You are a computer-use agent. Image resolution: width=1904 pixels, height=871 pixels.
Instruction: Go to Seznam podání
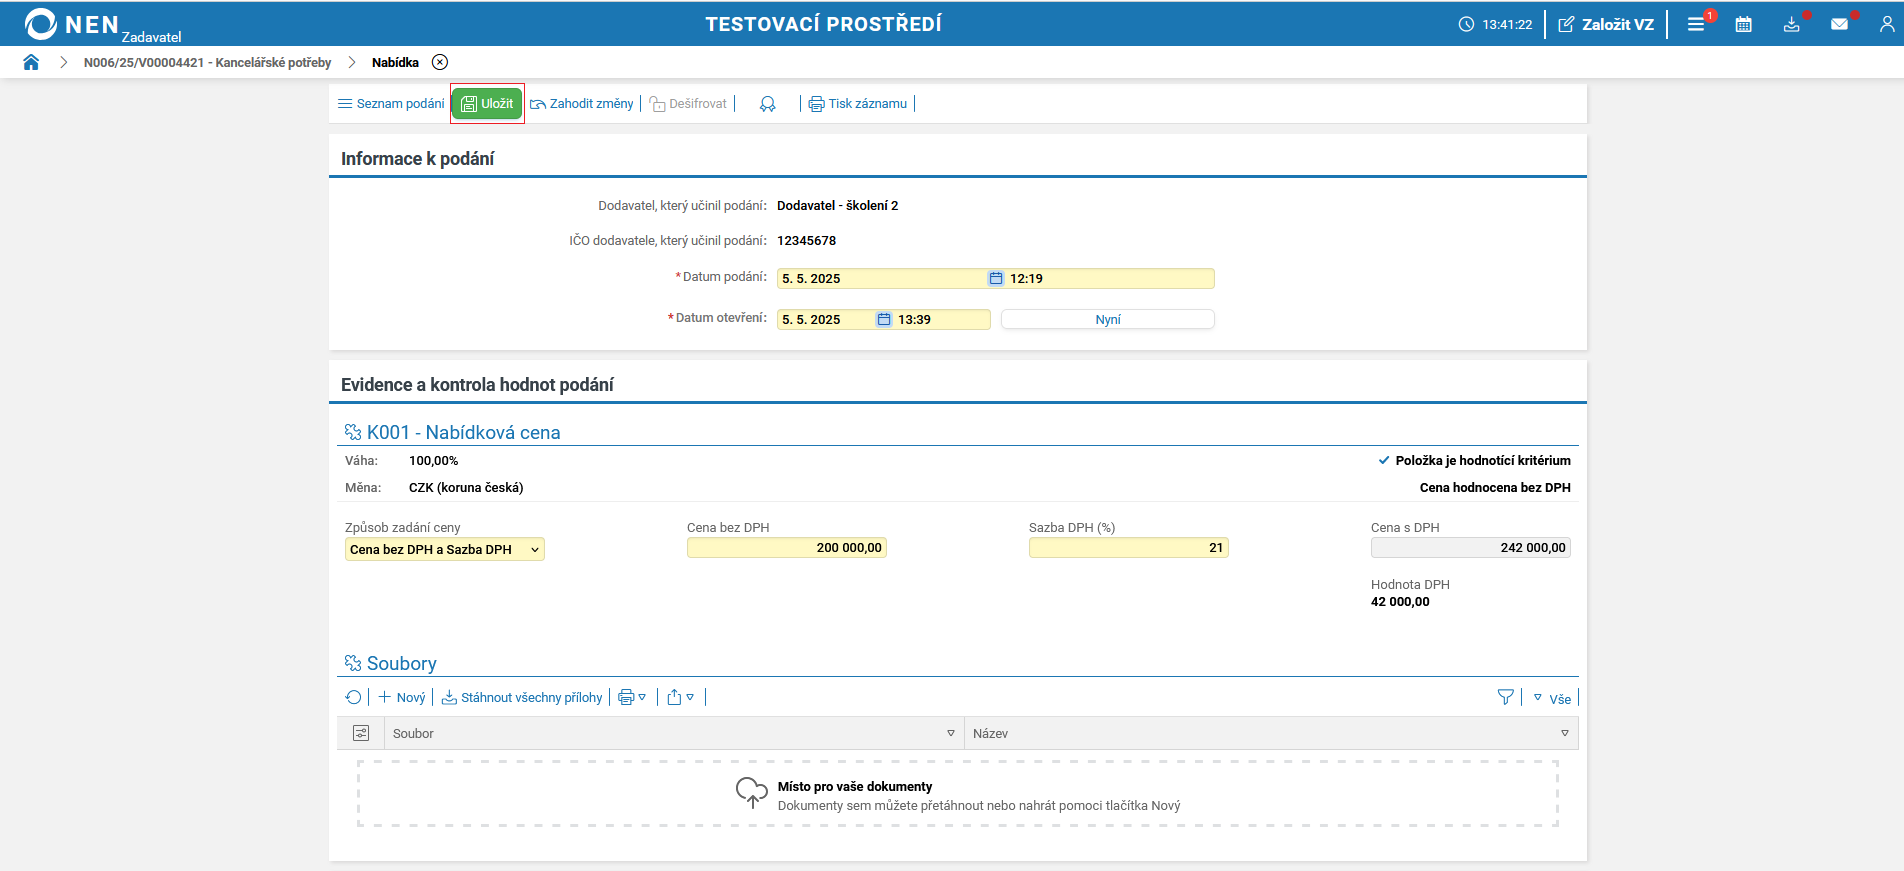(391, 104)
